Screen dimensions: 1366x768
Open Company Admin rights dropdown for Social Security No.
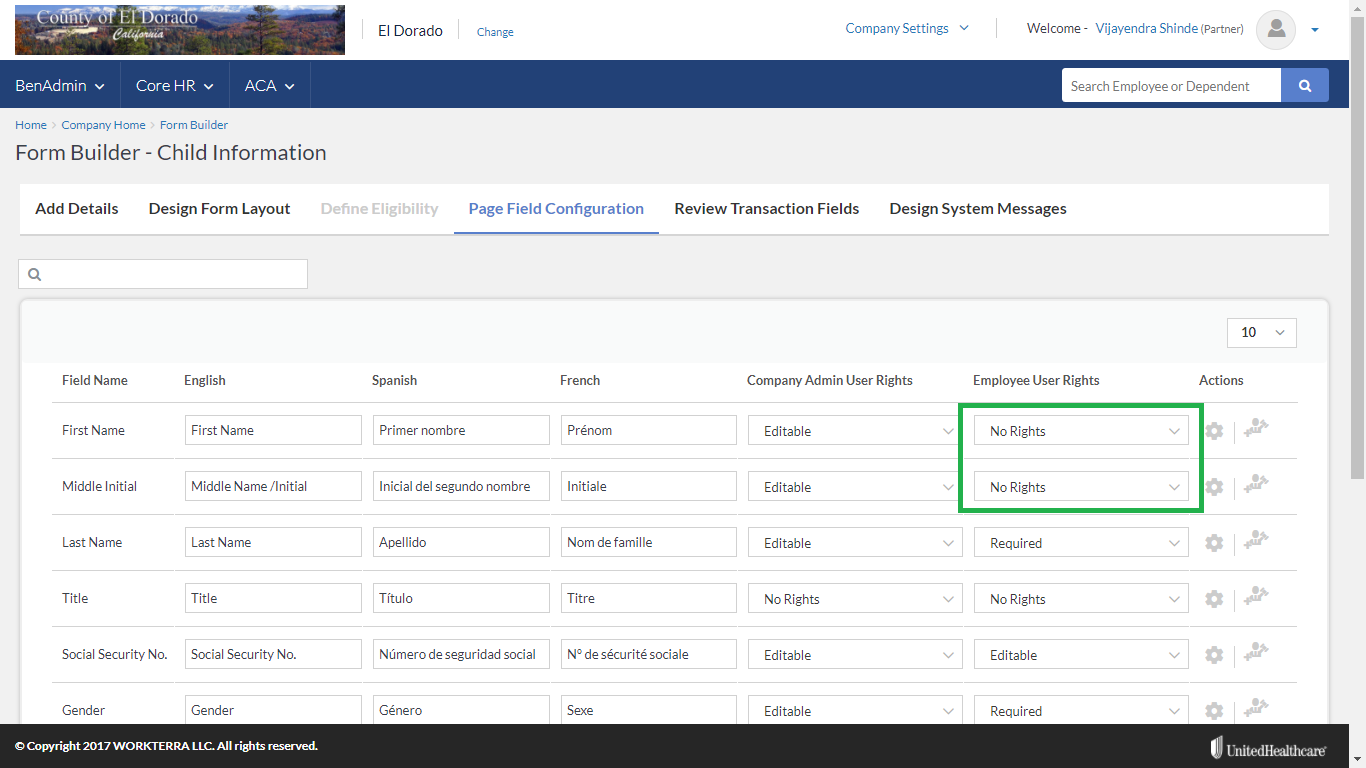(856, 655)
